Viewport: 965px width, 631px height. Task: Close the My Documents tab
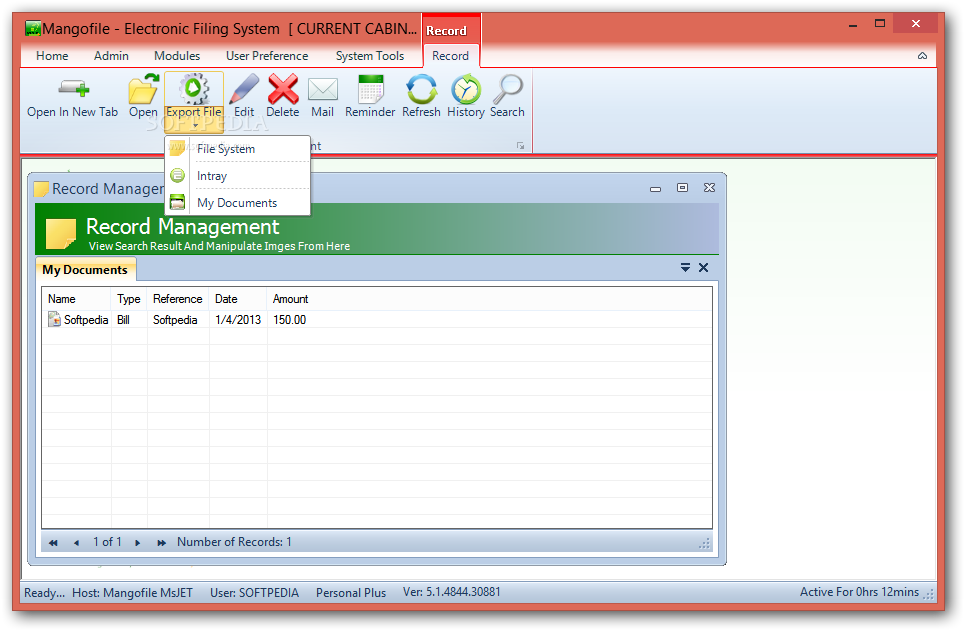click(703, 267)
